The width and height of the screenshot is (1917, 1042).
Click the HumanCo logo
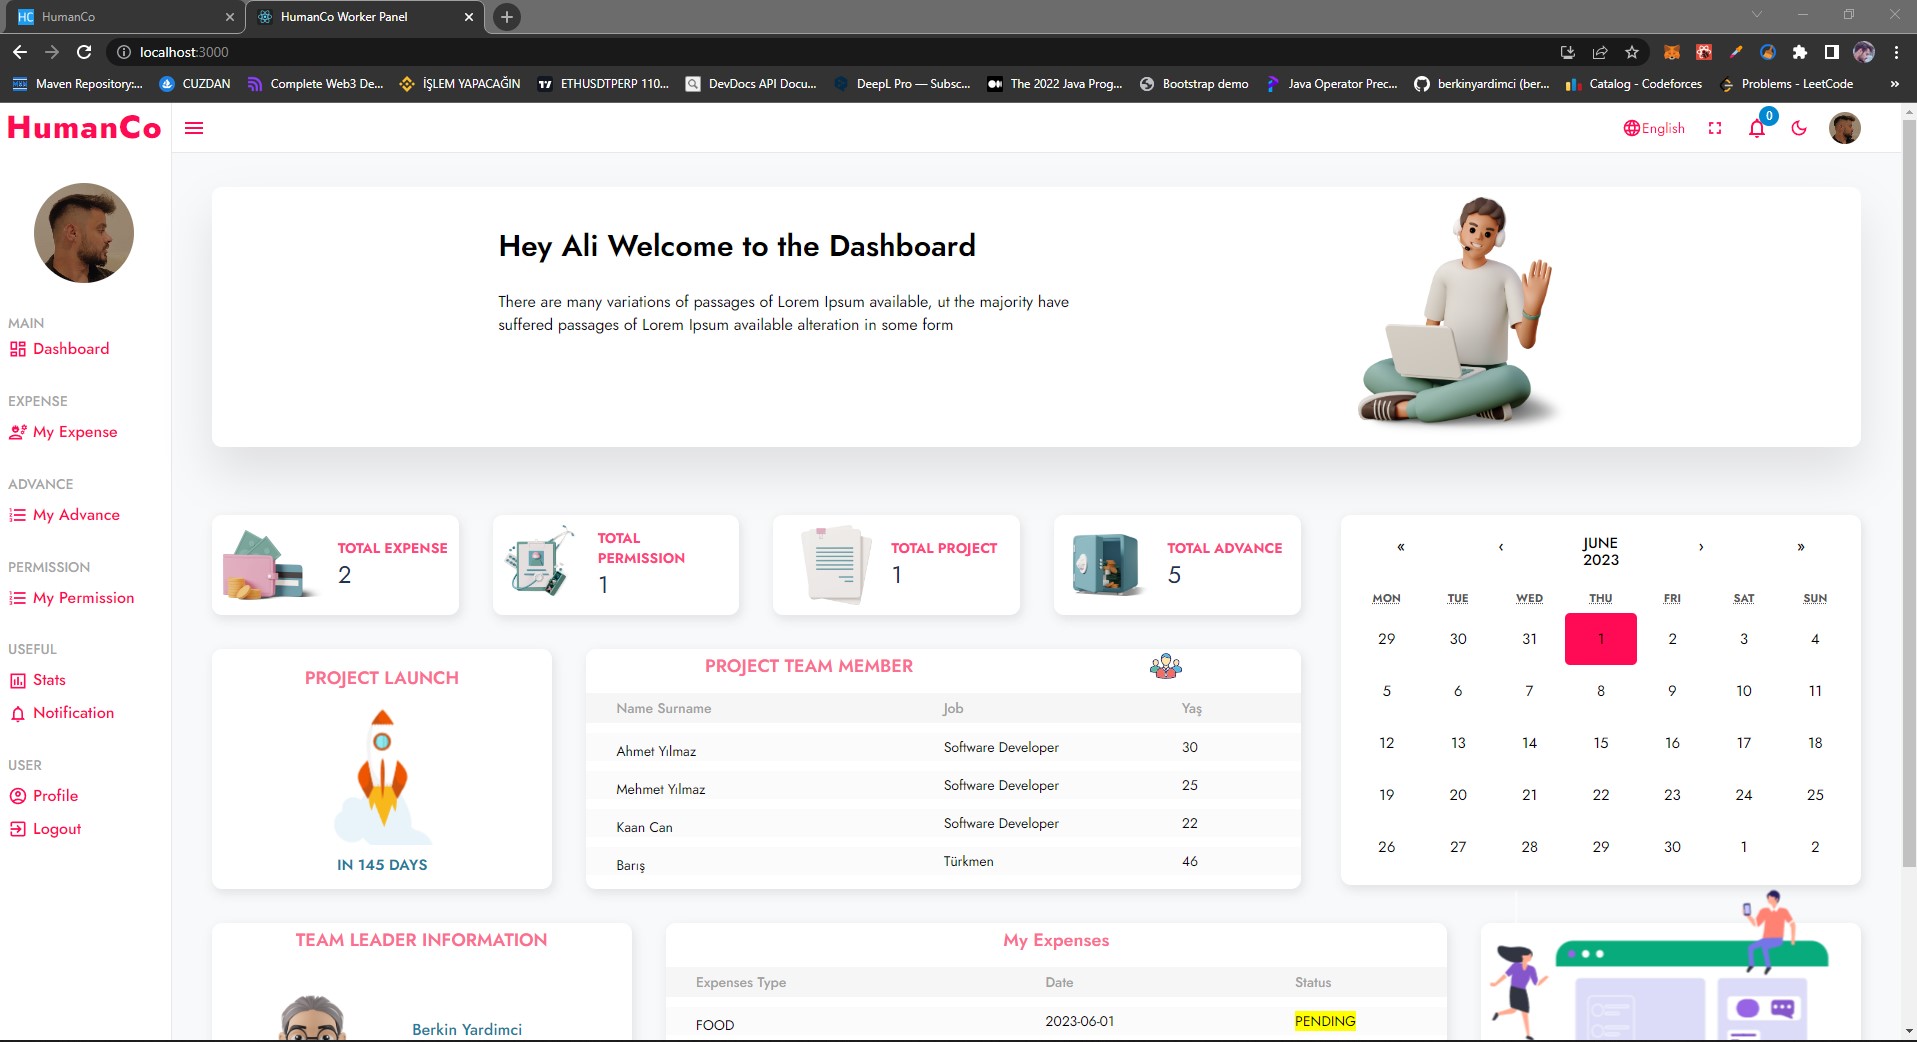84,128
